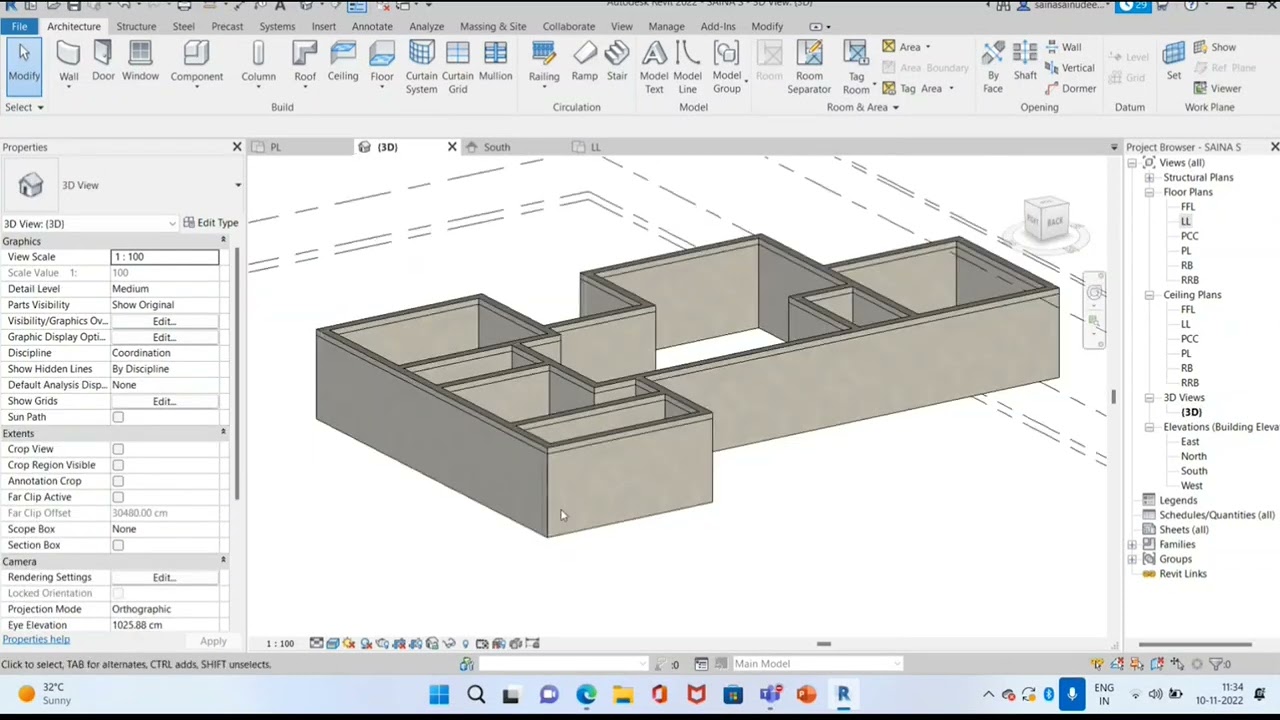This screenshot has height=720, width=1280.
Task: Open the Component tool
Action: click(x=196, y=61)
